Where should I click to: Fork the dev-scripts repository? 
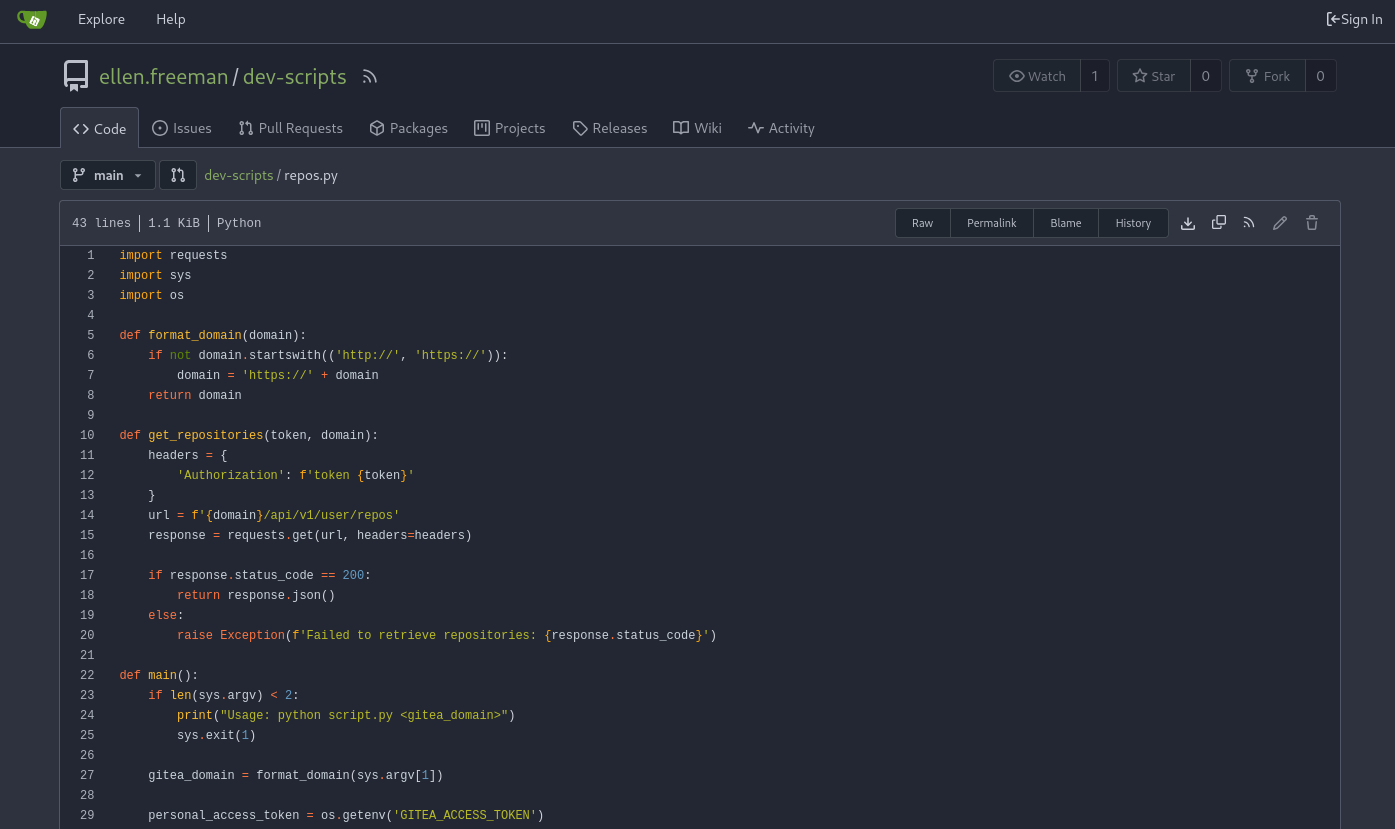coord(1267,76)
